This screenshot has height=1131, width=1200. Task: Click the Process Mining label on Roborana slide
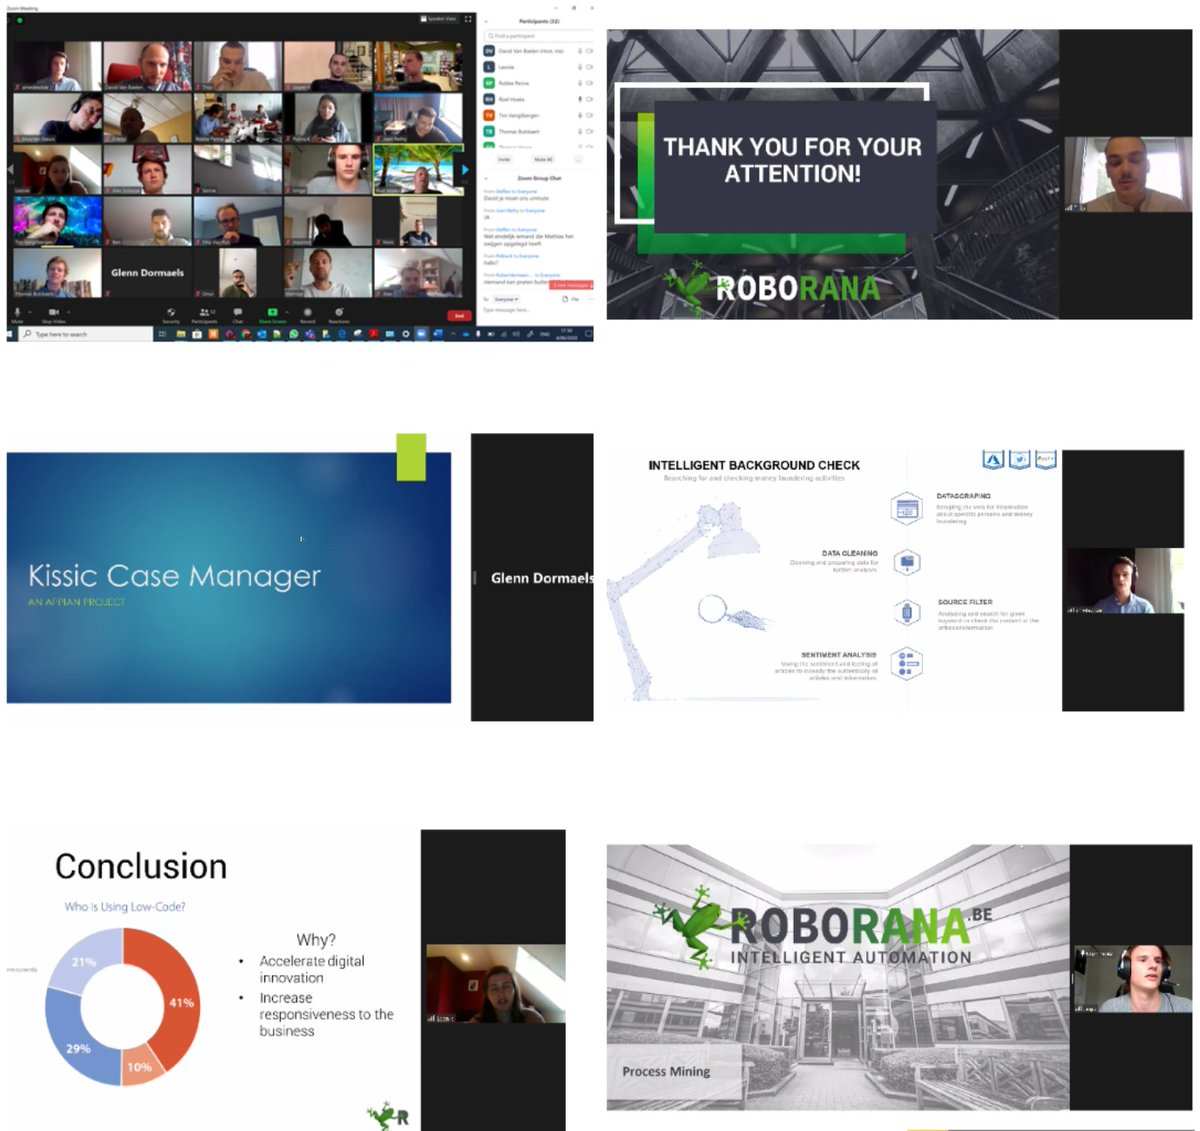tap(666, 1071)
